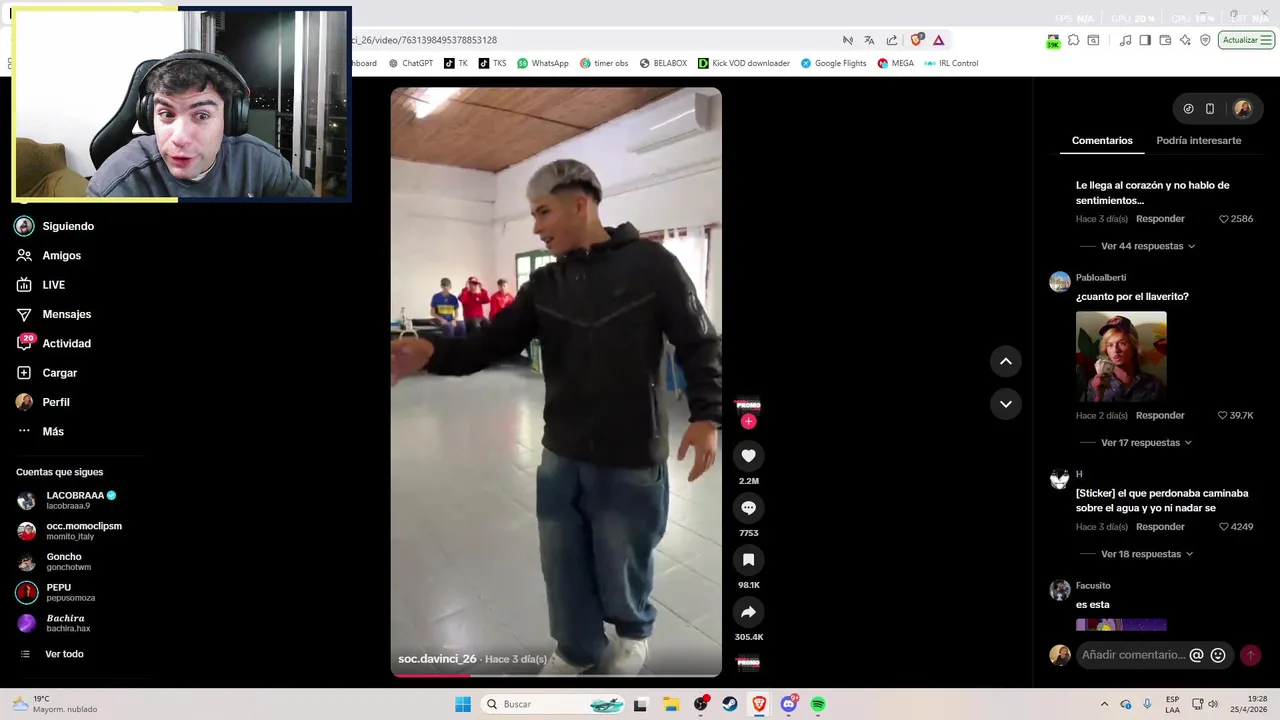Open Mensajes in the sidebar

coord(66,314)
